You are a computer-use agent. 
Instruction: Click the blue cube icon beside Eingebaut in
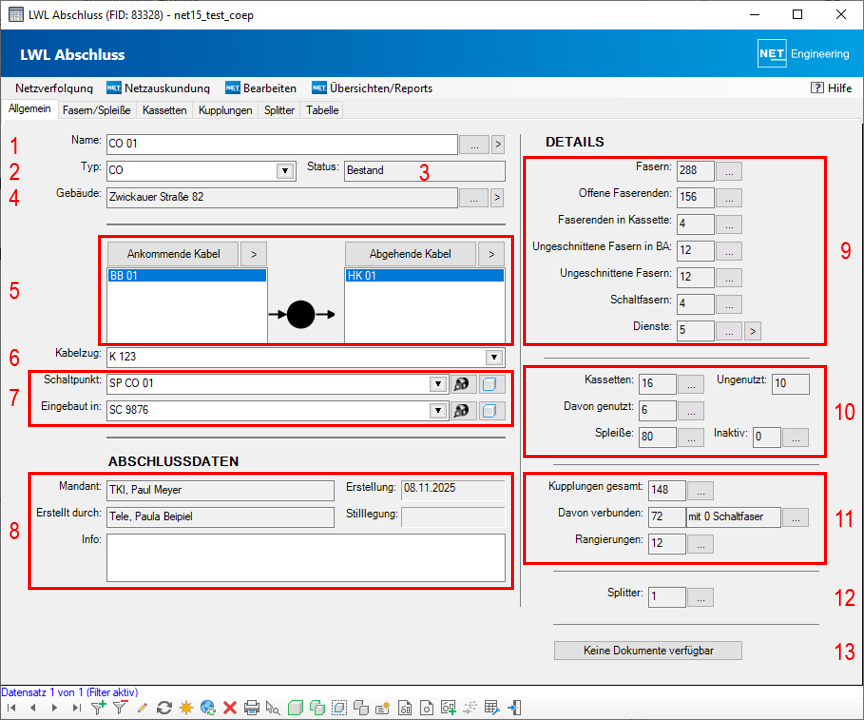click(x=489, y=410)
